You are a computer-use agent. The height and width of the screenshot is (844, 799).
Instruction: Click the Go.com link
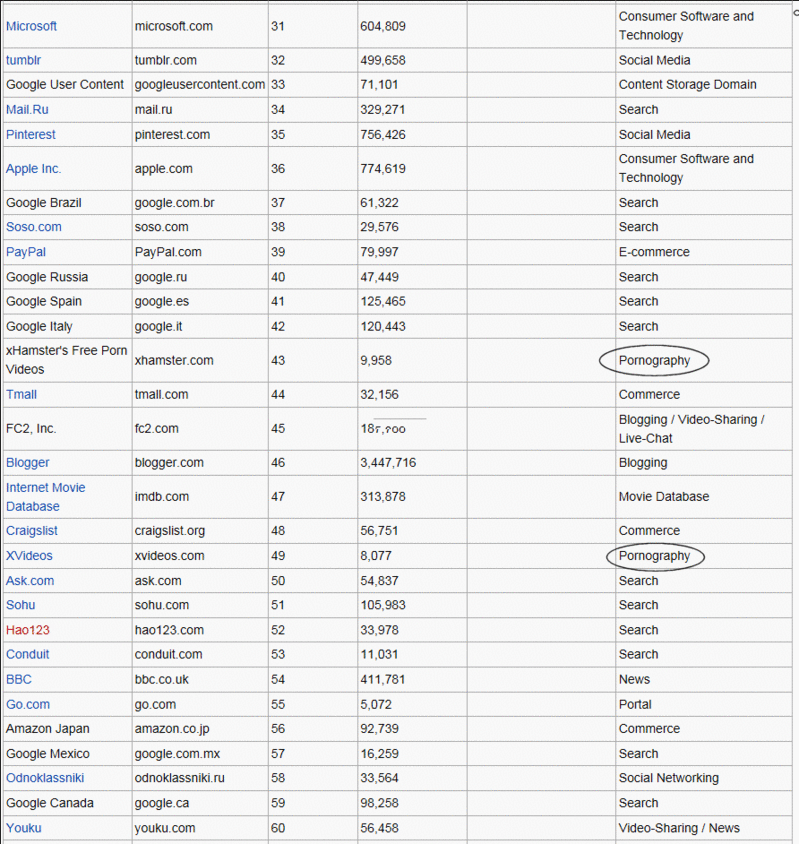point(28,704)
